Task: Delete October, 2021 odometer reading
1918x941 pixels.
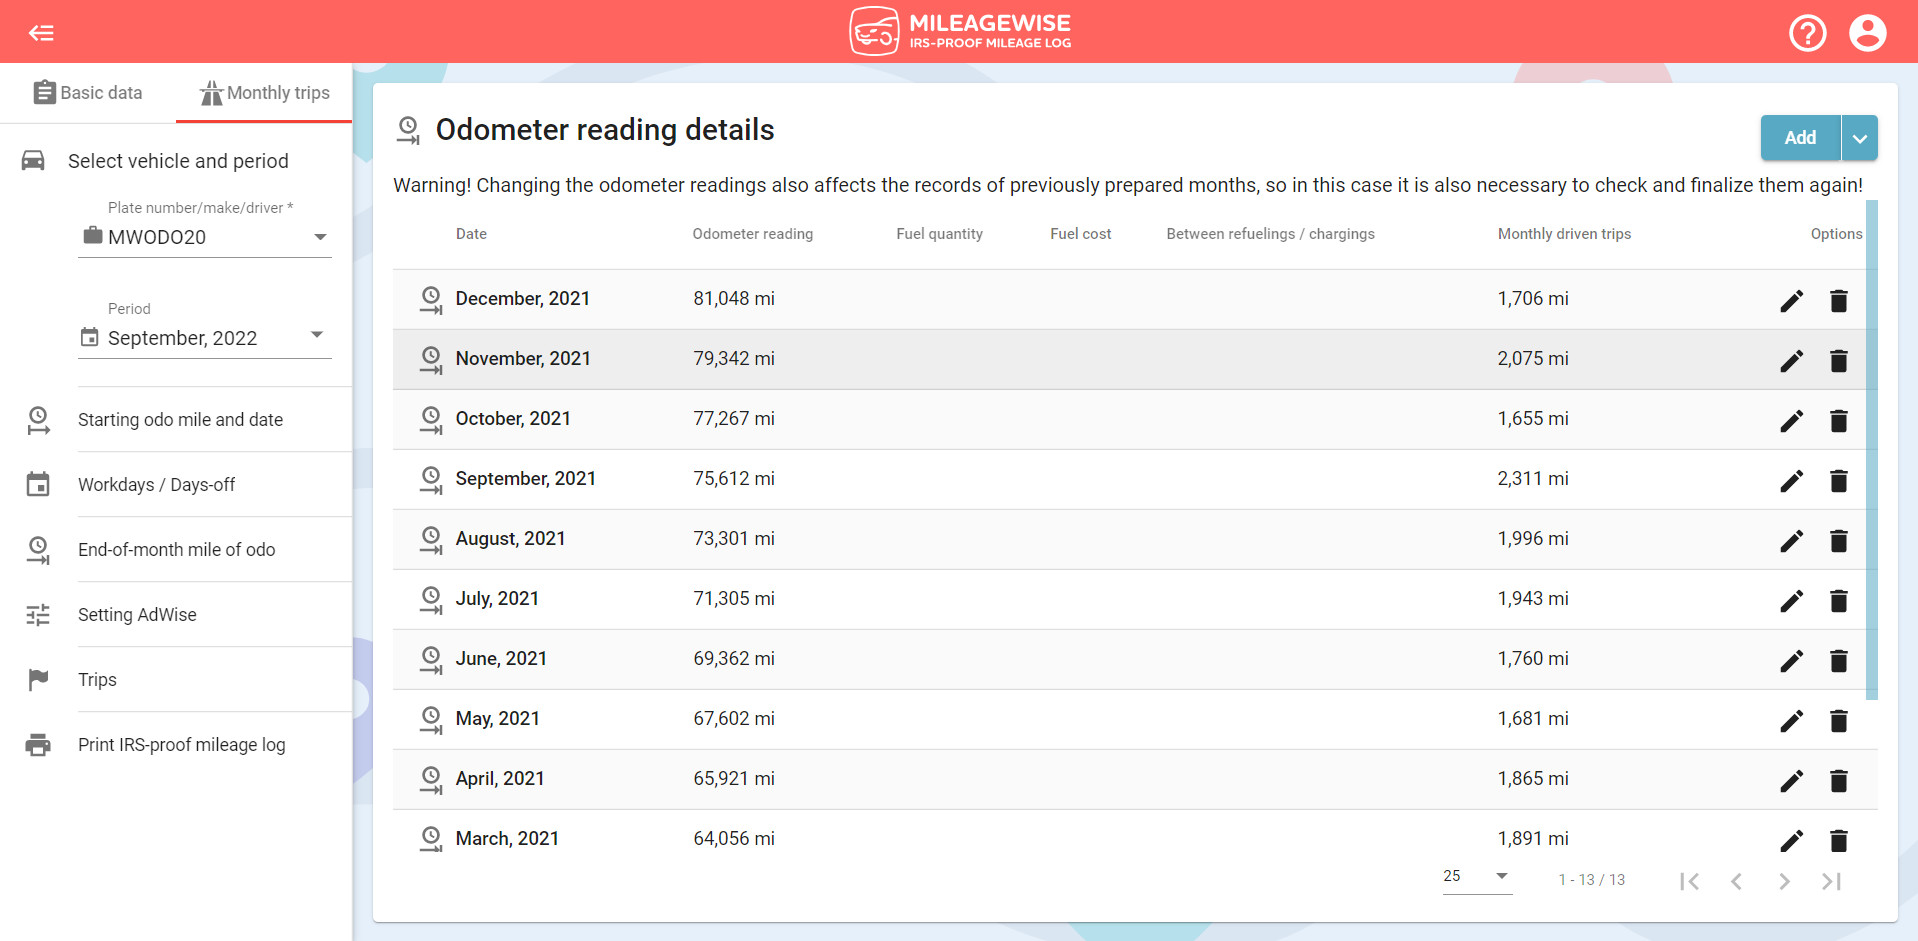Action: click(x=1838, y=420)
